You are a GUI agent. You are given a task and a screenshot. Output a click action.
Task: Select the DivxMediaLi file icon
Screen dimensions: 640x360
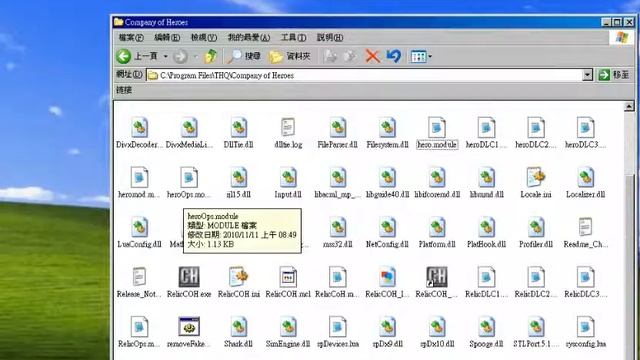pyautogui.click(x=189, y=133)
